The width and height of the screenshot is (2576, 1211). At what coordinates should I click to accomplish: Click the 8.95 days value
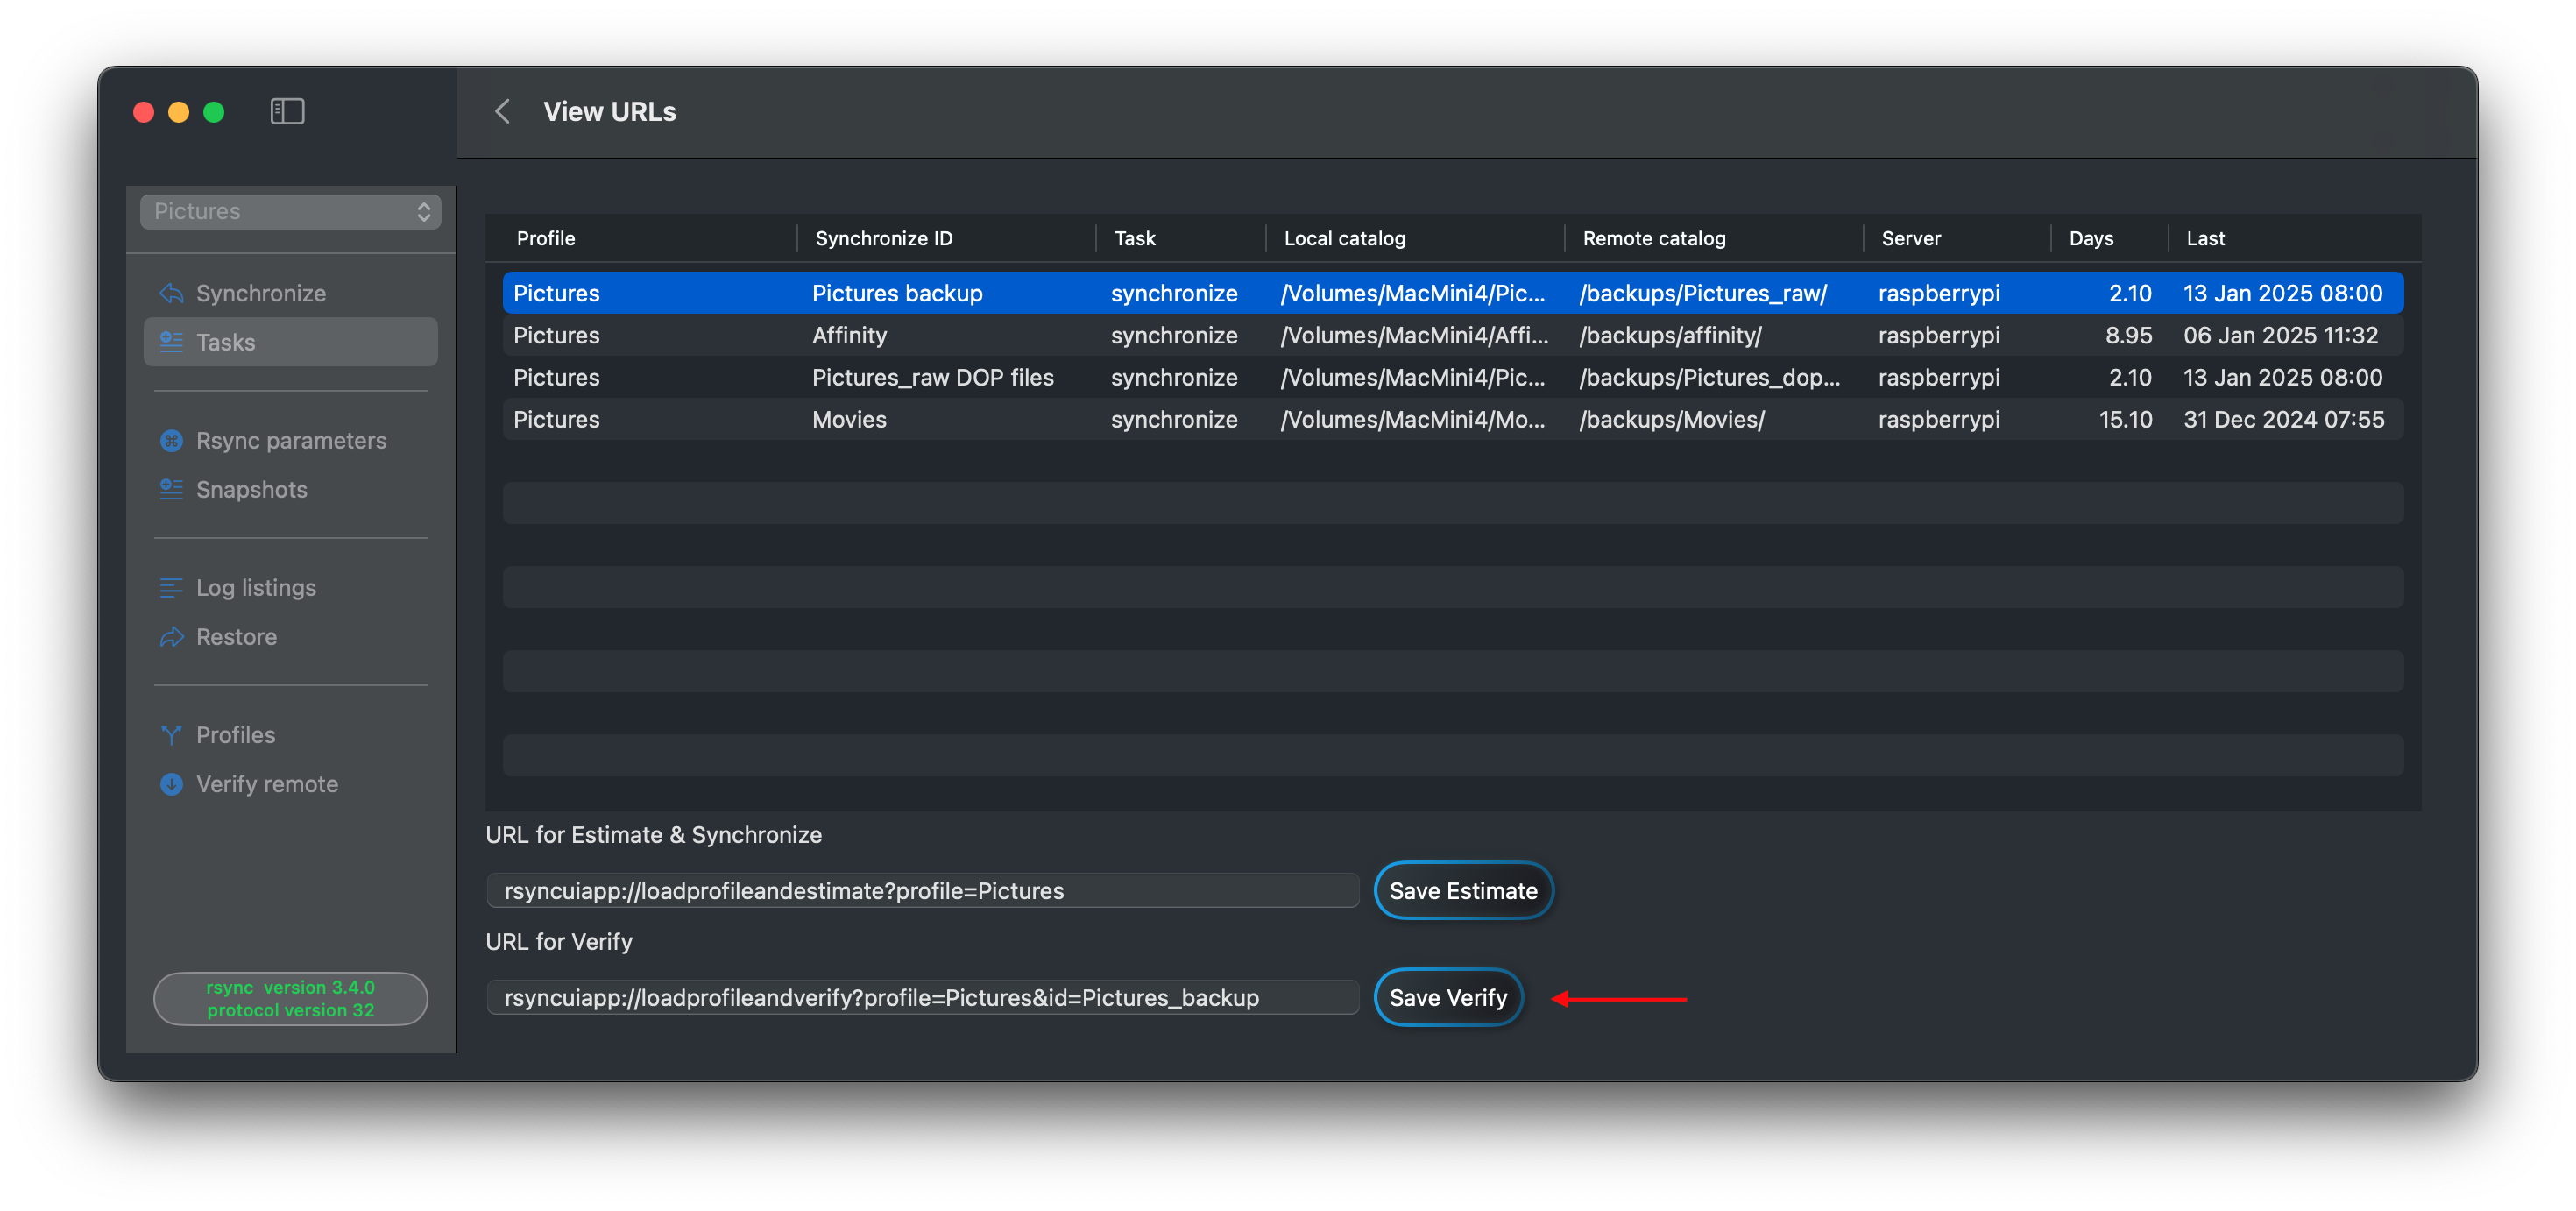coord(2128,335)
